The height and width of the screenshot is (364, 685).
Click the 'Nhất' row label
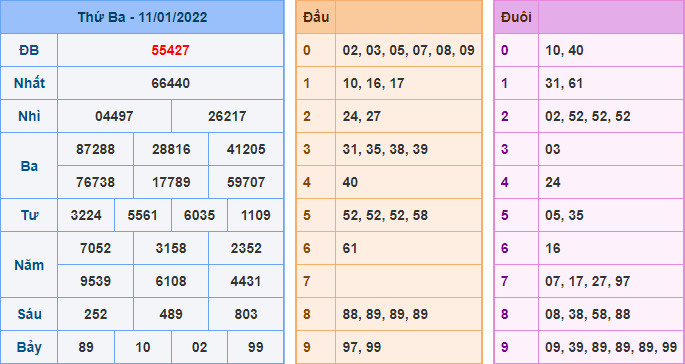point(29,83)
